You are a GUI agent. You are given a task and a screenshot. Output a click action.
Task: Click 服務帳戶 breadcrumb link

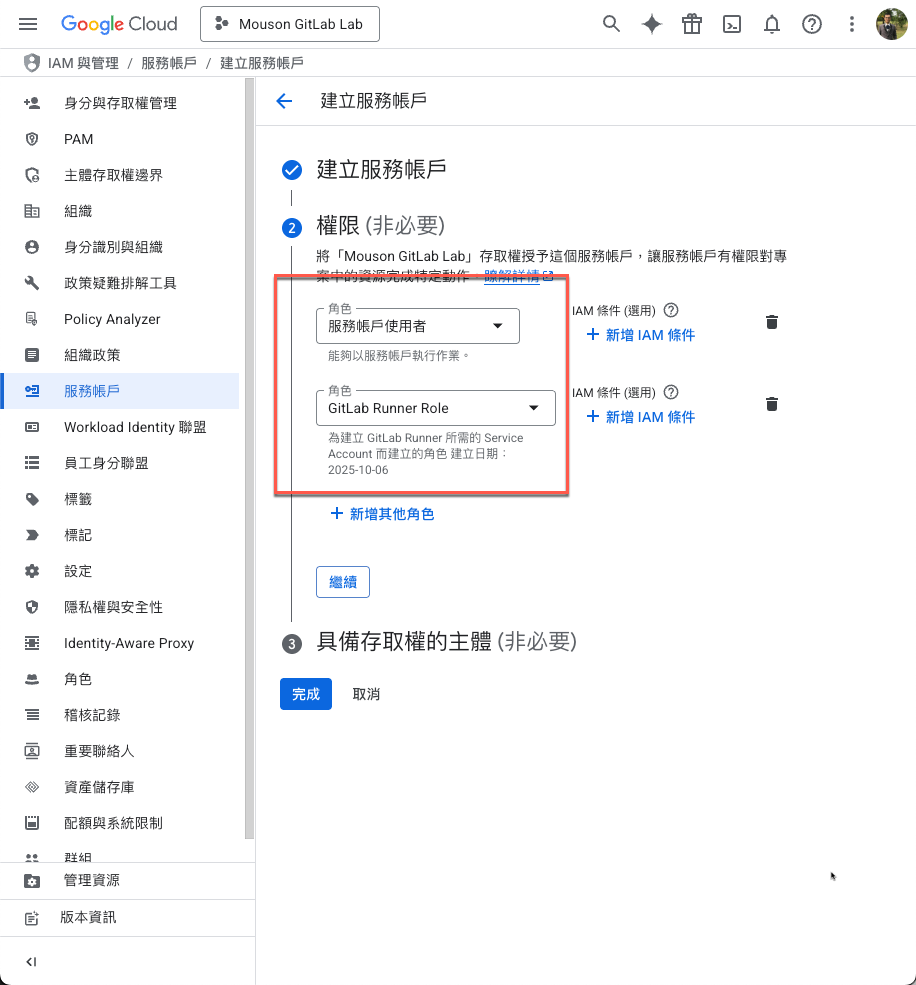tap(168, 63)
